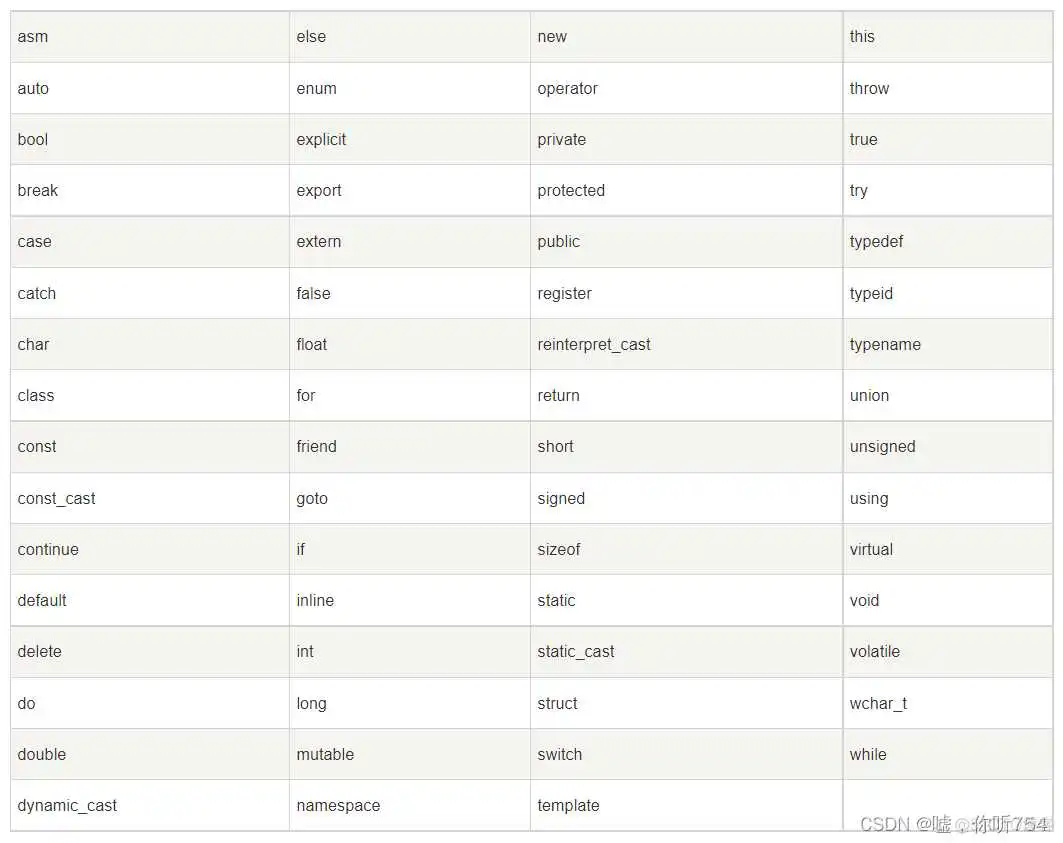
Task: Click the 'unsigned' keyword
Action: coord(883,447)
